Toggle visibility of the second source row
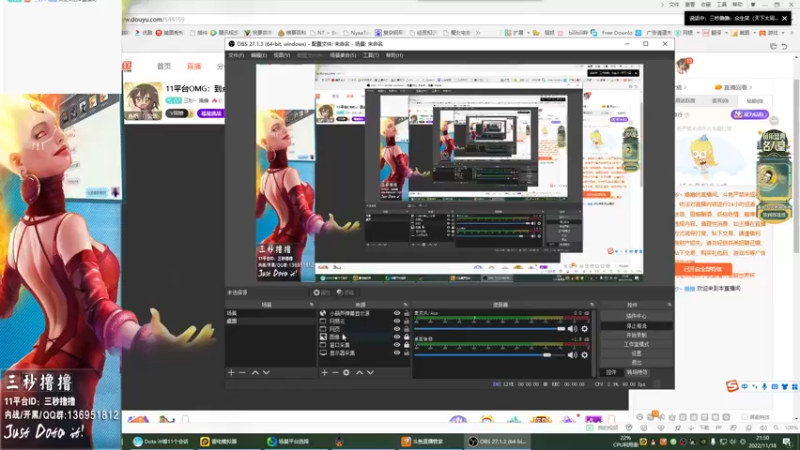Screen dimensions: 800x450 [x=397, y=321]
